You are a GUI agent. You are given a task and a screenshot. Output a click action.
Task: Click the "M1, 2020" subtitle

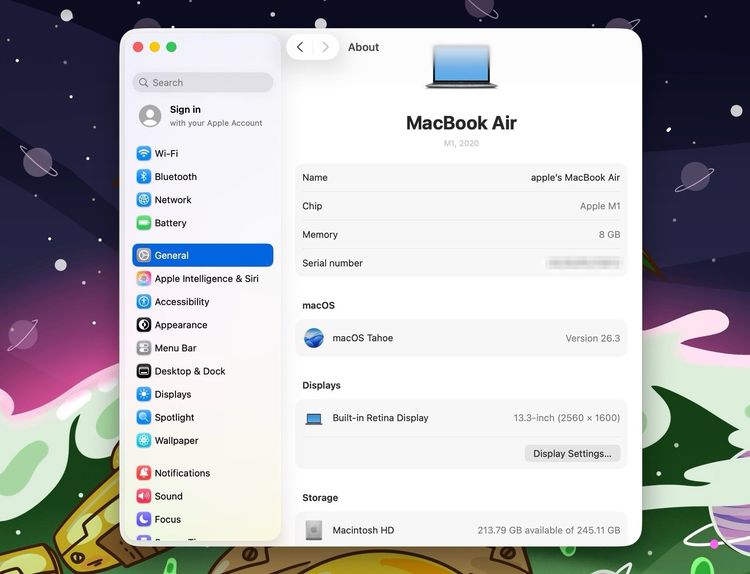(x=461, y=143)
